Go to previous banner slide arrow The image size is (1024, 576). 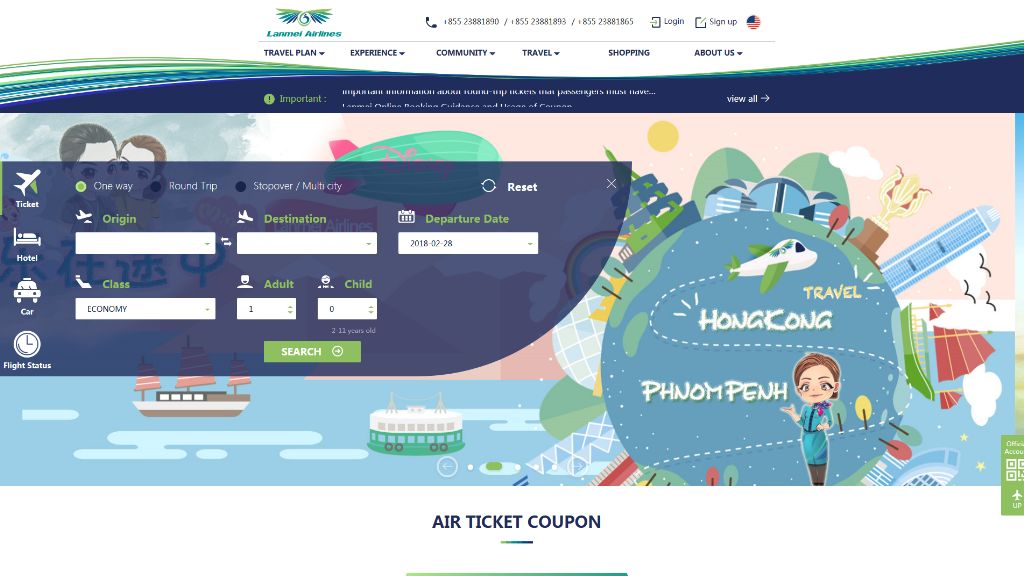(x=447, y=466)
